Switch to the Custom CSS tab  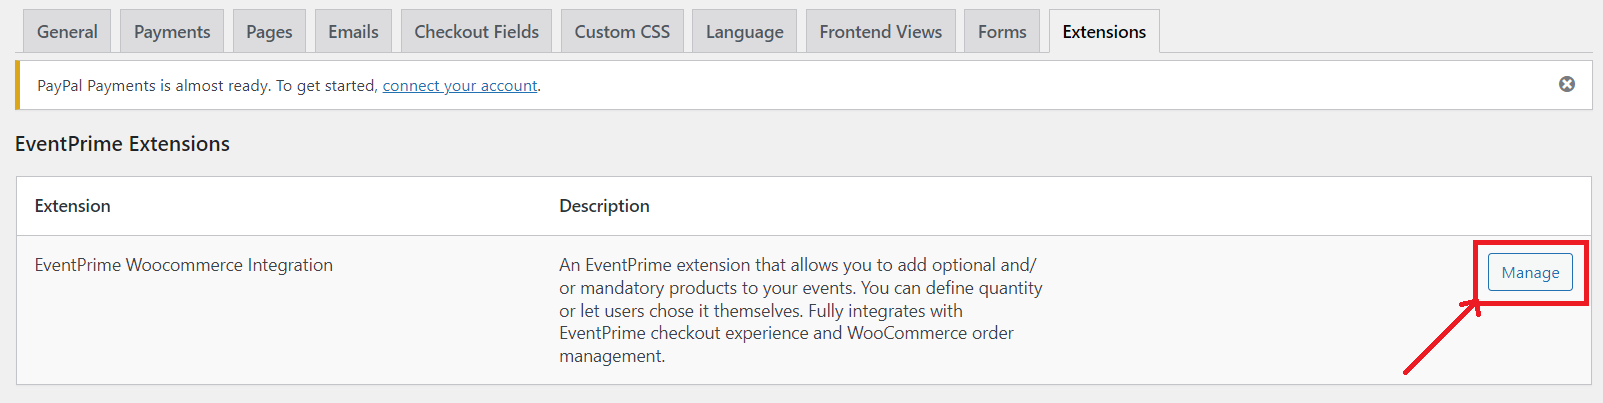click(x=622, y=32)
